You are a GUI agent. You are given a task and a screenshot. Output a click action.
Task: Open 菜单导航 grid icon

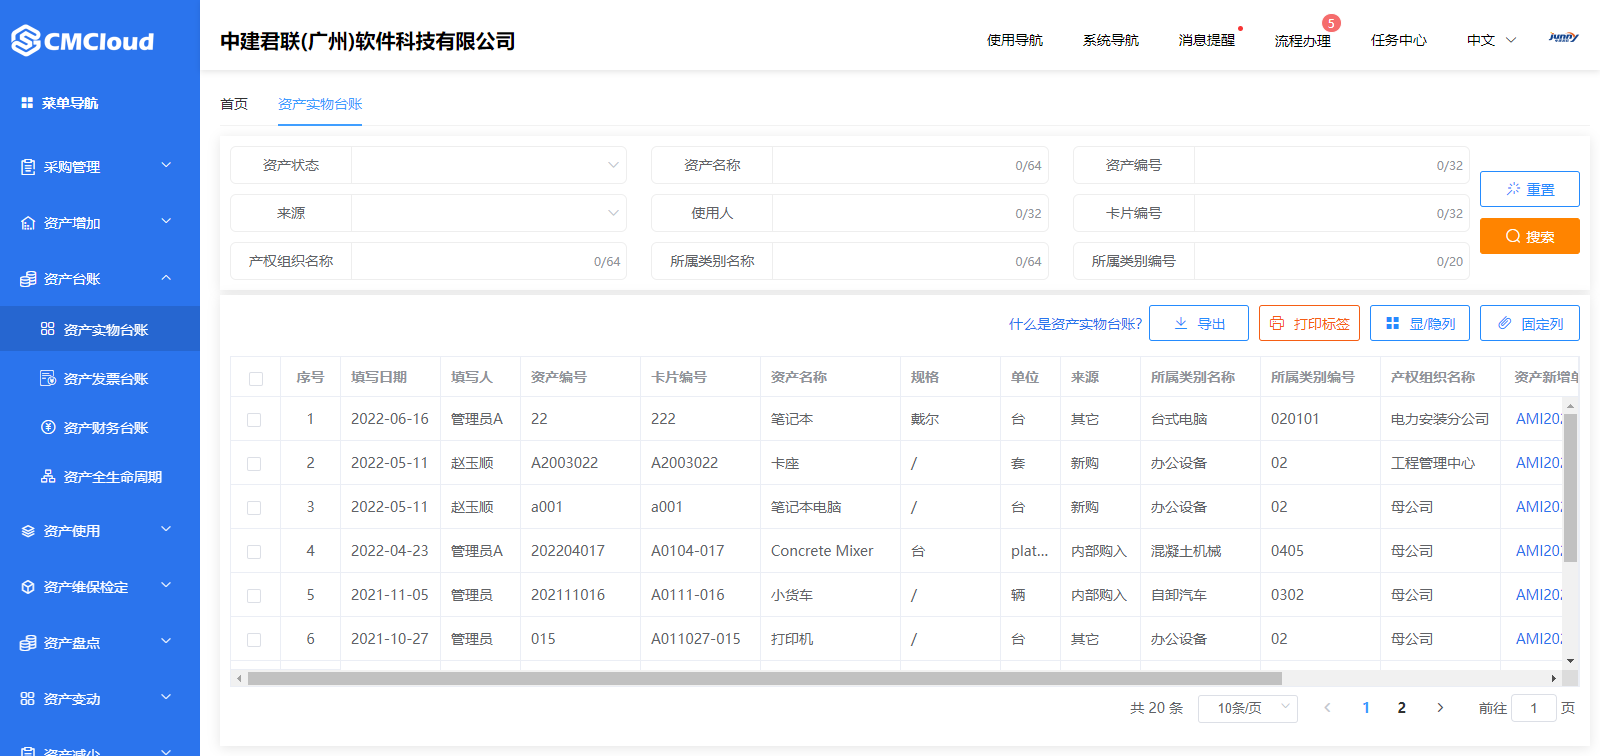(27, 103)
